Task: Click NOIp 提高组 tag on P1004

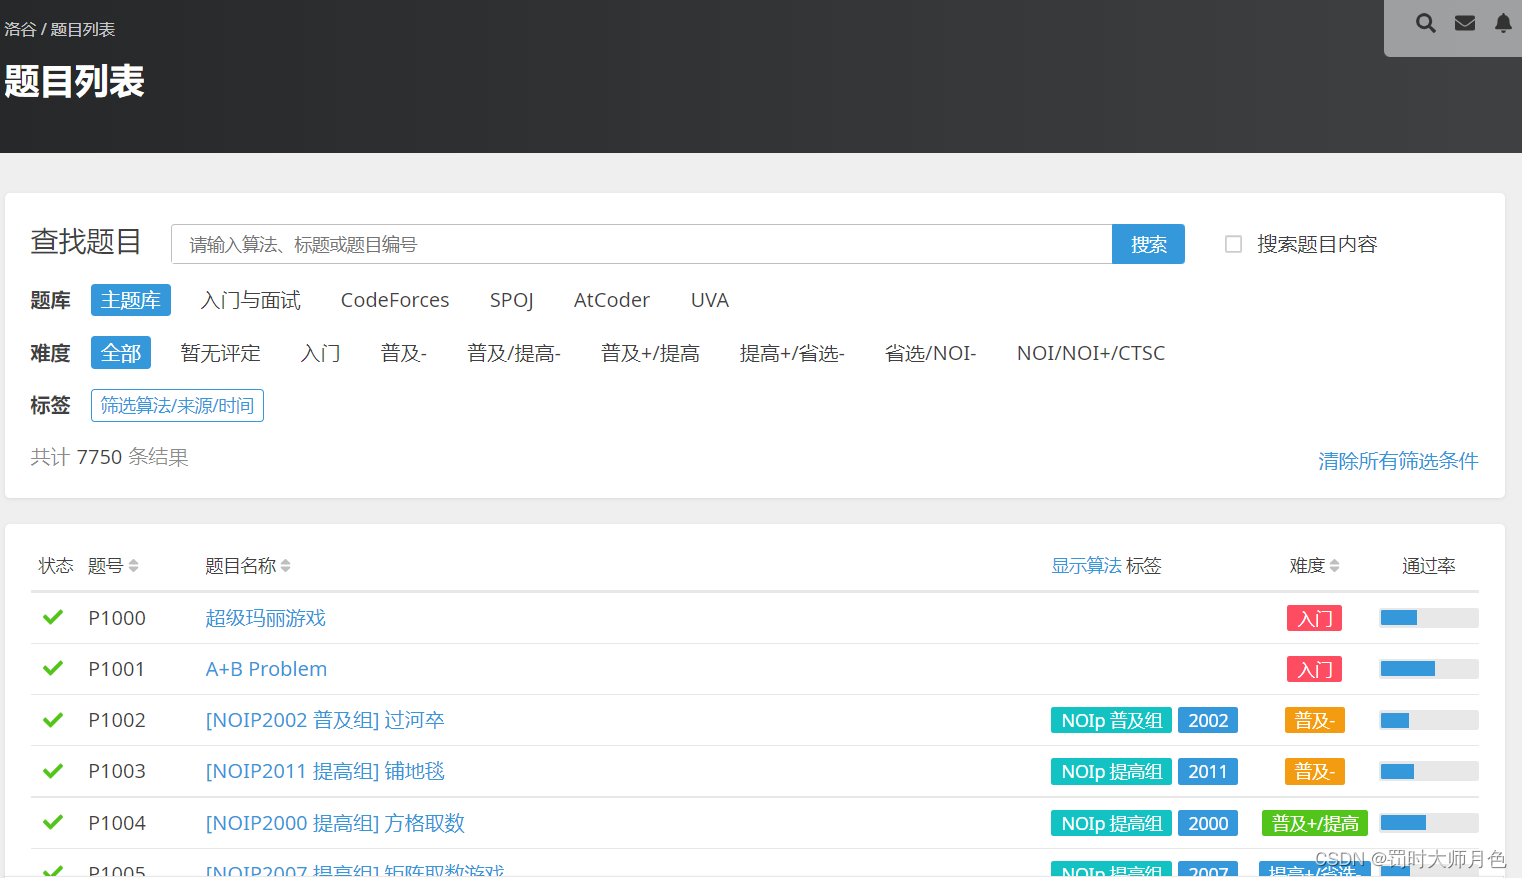Action: coord(1111,823)
